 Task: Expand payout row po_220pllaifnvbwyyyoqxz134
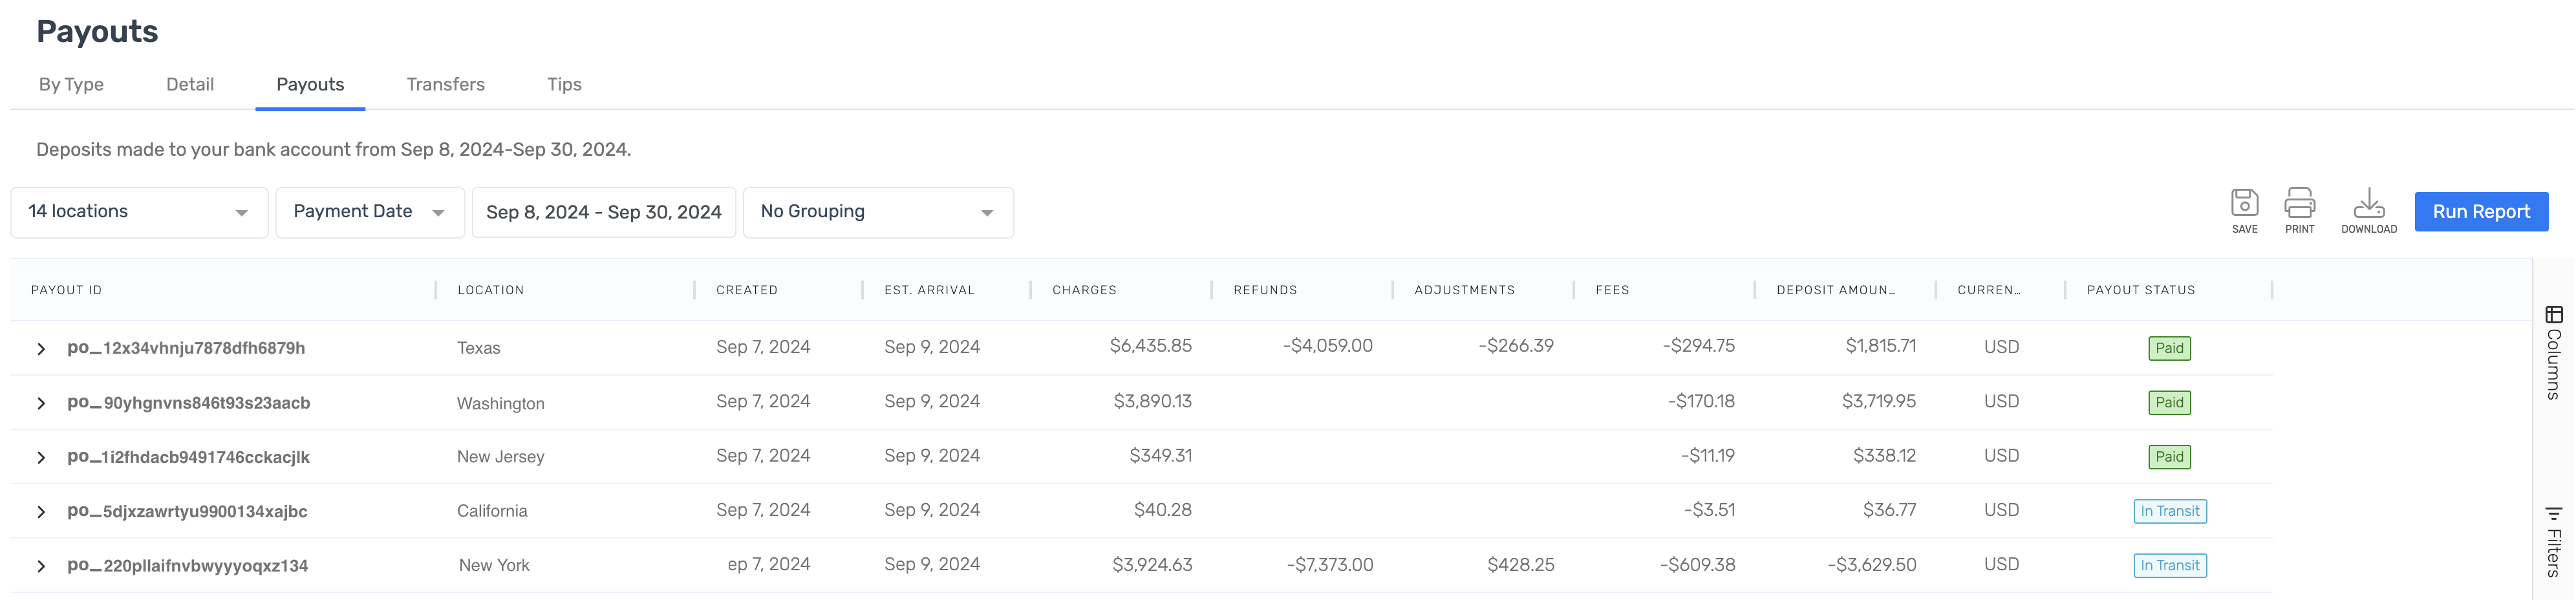point(41,566)
